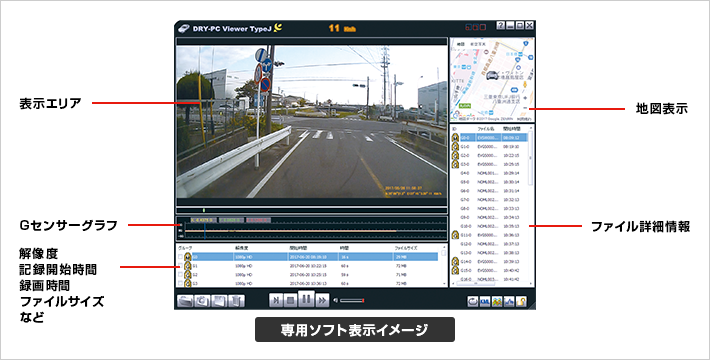710x360 pixels.
Task: Select the 10:22:15 row in the group list
Action: pyautogui.click(x=308, y=266)
